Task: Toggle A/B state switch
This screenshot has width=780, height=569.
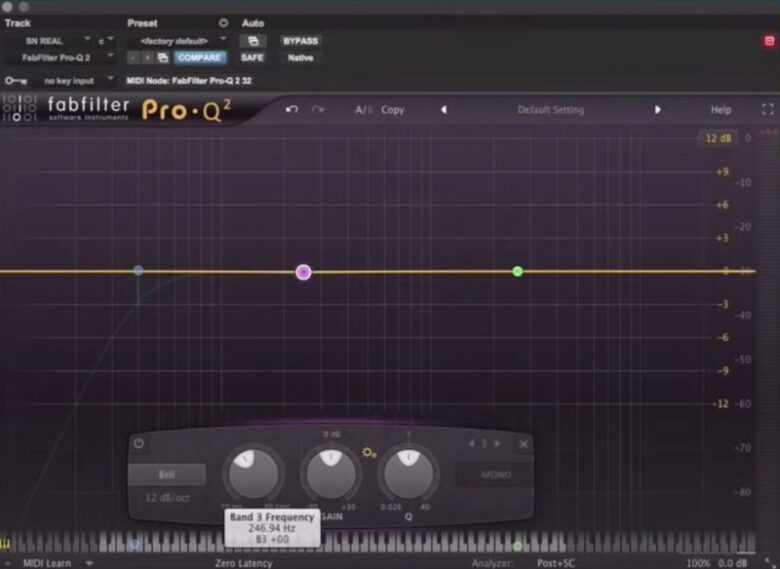Action: 364,110
